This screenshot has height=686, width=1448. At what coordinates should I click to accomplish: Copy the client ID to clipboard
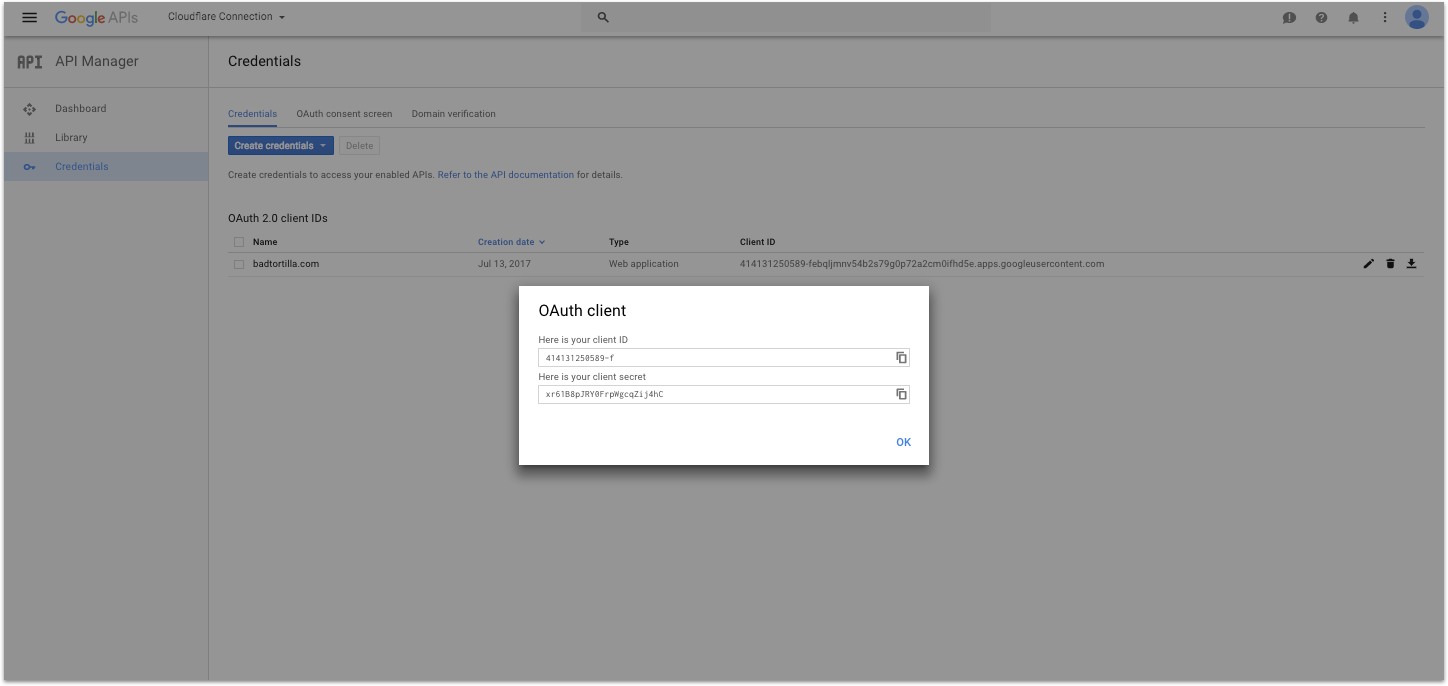click(901, 357)
